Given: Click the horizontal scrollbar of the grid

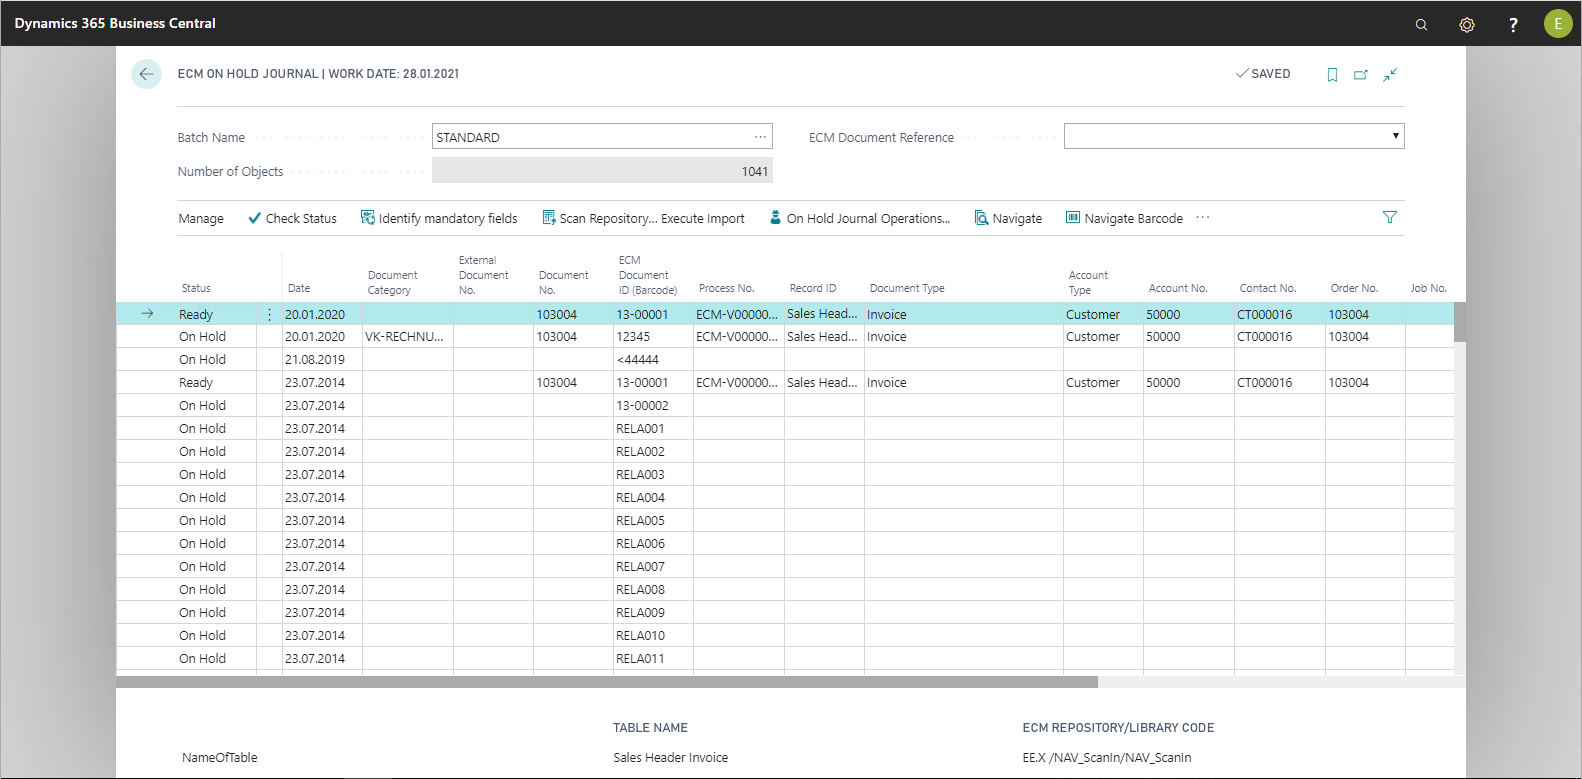Looking at the screenshot, I should click(606, 682).
